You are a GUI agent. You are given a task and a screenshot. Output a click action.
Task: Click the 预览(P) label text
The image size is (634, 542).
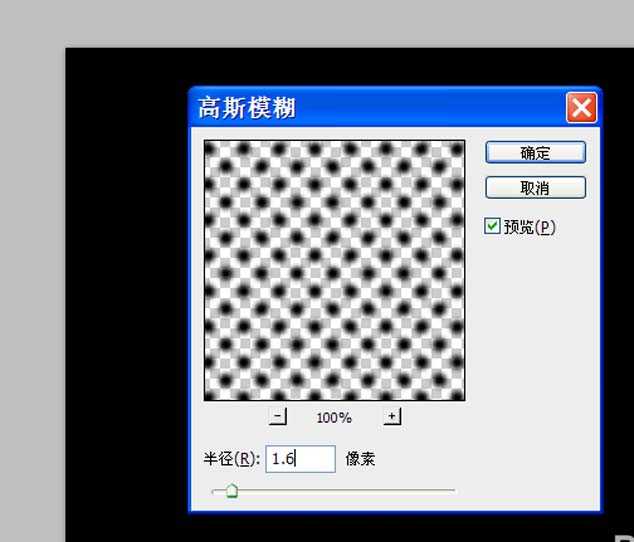pyautogui.click(x=529, y=227)
